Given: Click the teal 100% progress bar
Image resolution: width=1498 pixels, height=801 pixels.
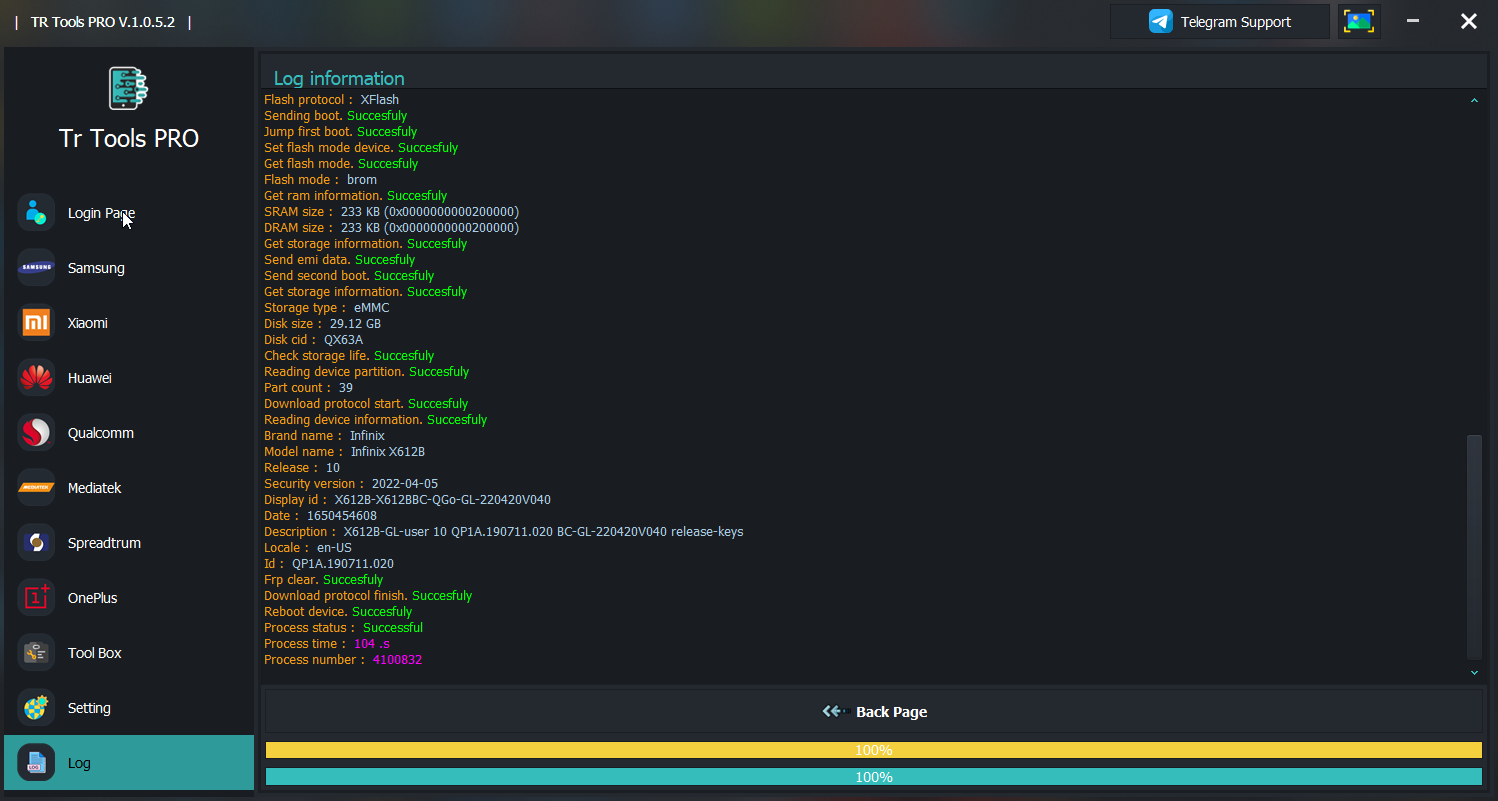Looking at the screenshot, I should [874, 777].
